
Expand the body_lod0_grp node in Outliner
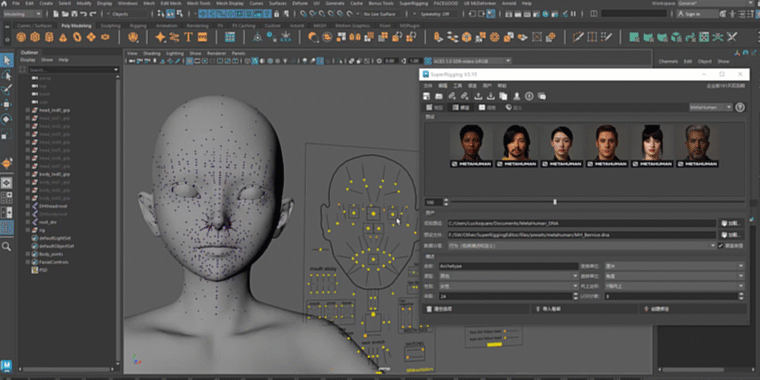(28, 174)
